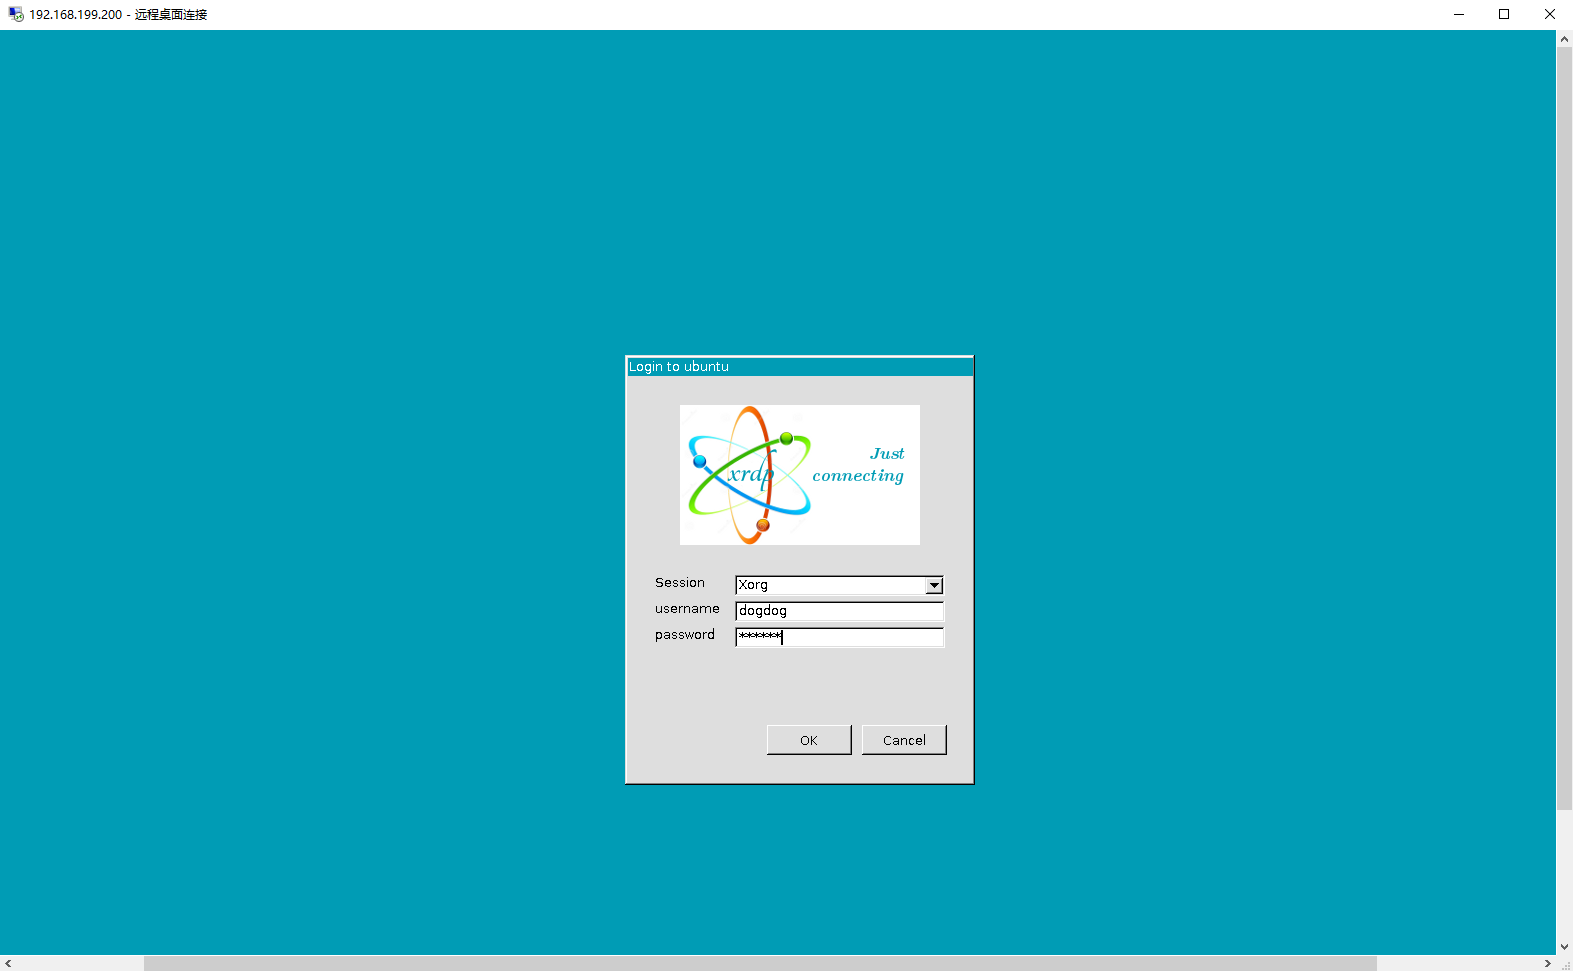Select the Xorg session combo box
This screenshot has height=971, width=1573.
(x=839, y=585)
